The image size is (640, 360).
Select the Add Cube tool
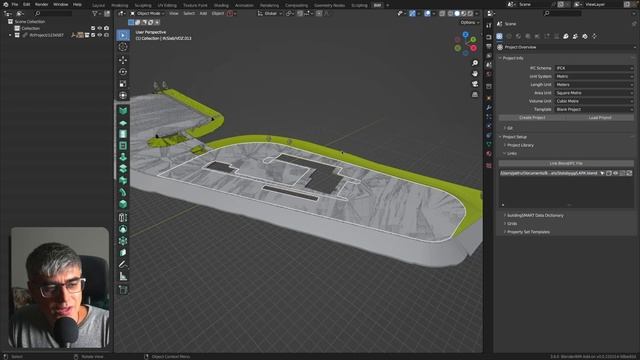click(x=123, y=290)
